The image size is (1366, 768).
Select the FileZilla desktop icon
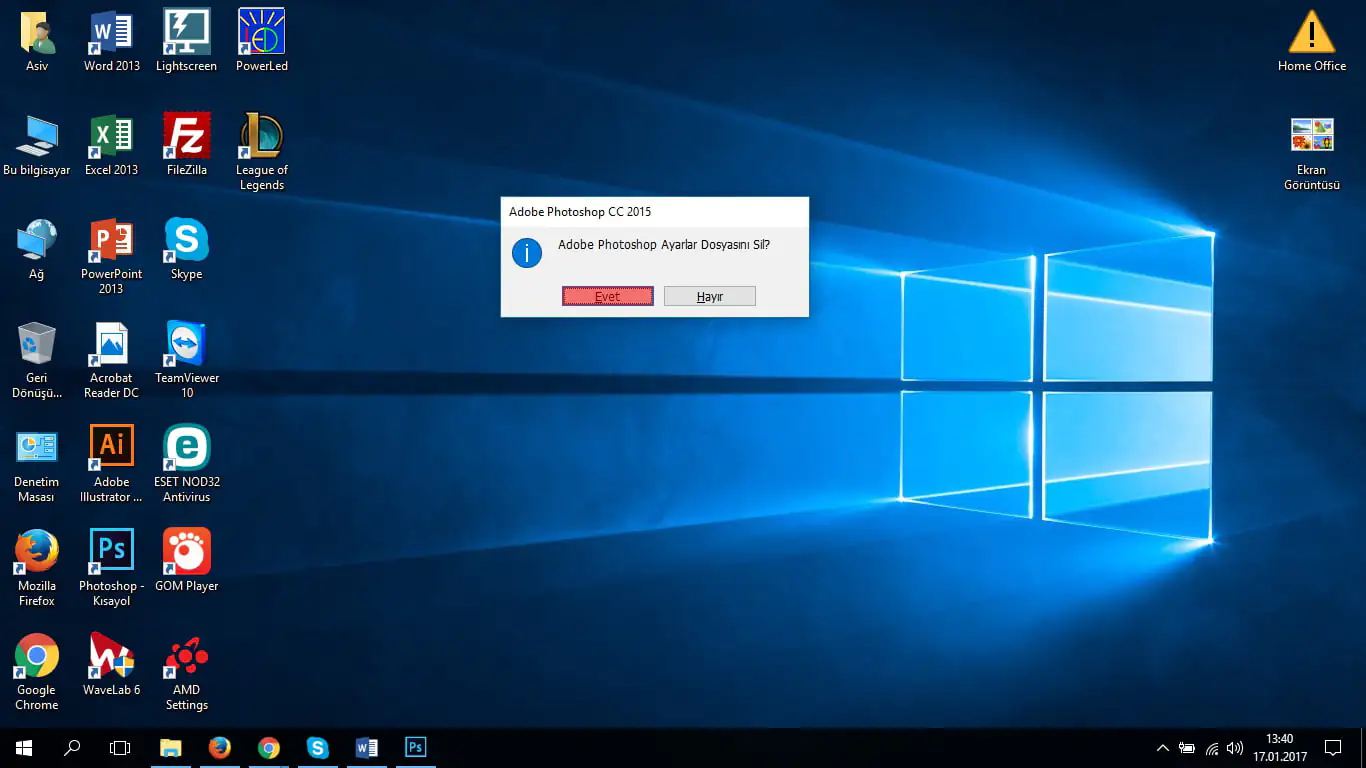coord(186,137)
